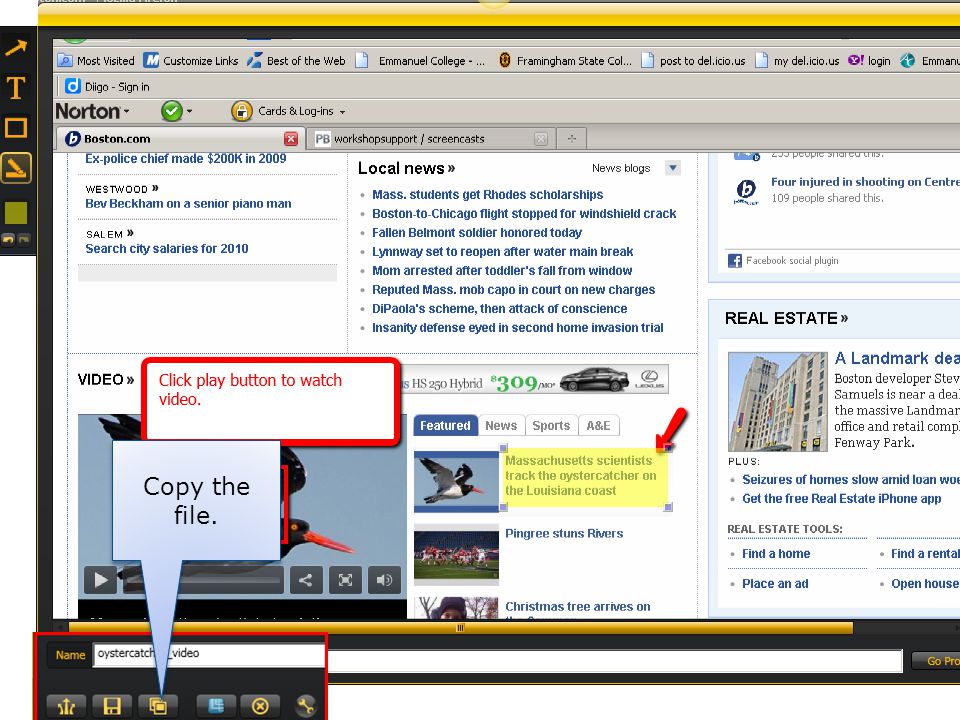Open Search city salaries for 2010
This screenshot has height=720, width=960.
click(x=167, y=249)
